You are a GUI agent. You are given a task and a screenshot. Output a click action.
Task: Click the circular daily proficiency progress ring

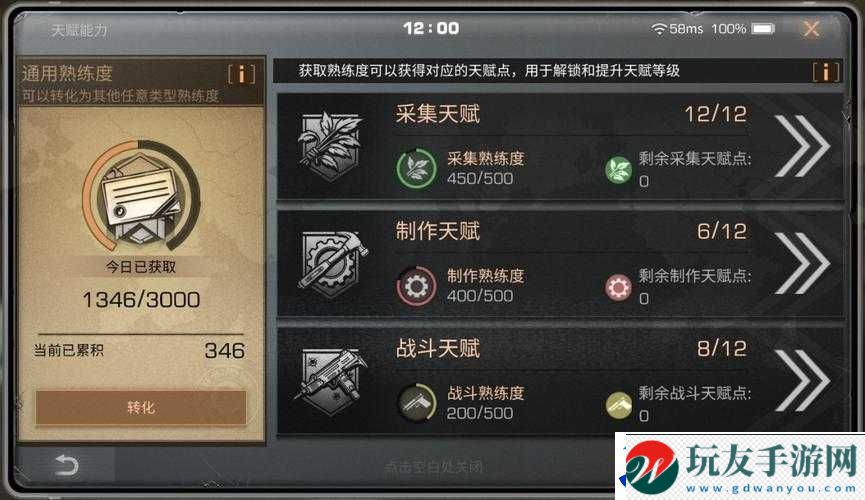pyautogui.click(x=141, y=196)
